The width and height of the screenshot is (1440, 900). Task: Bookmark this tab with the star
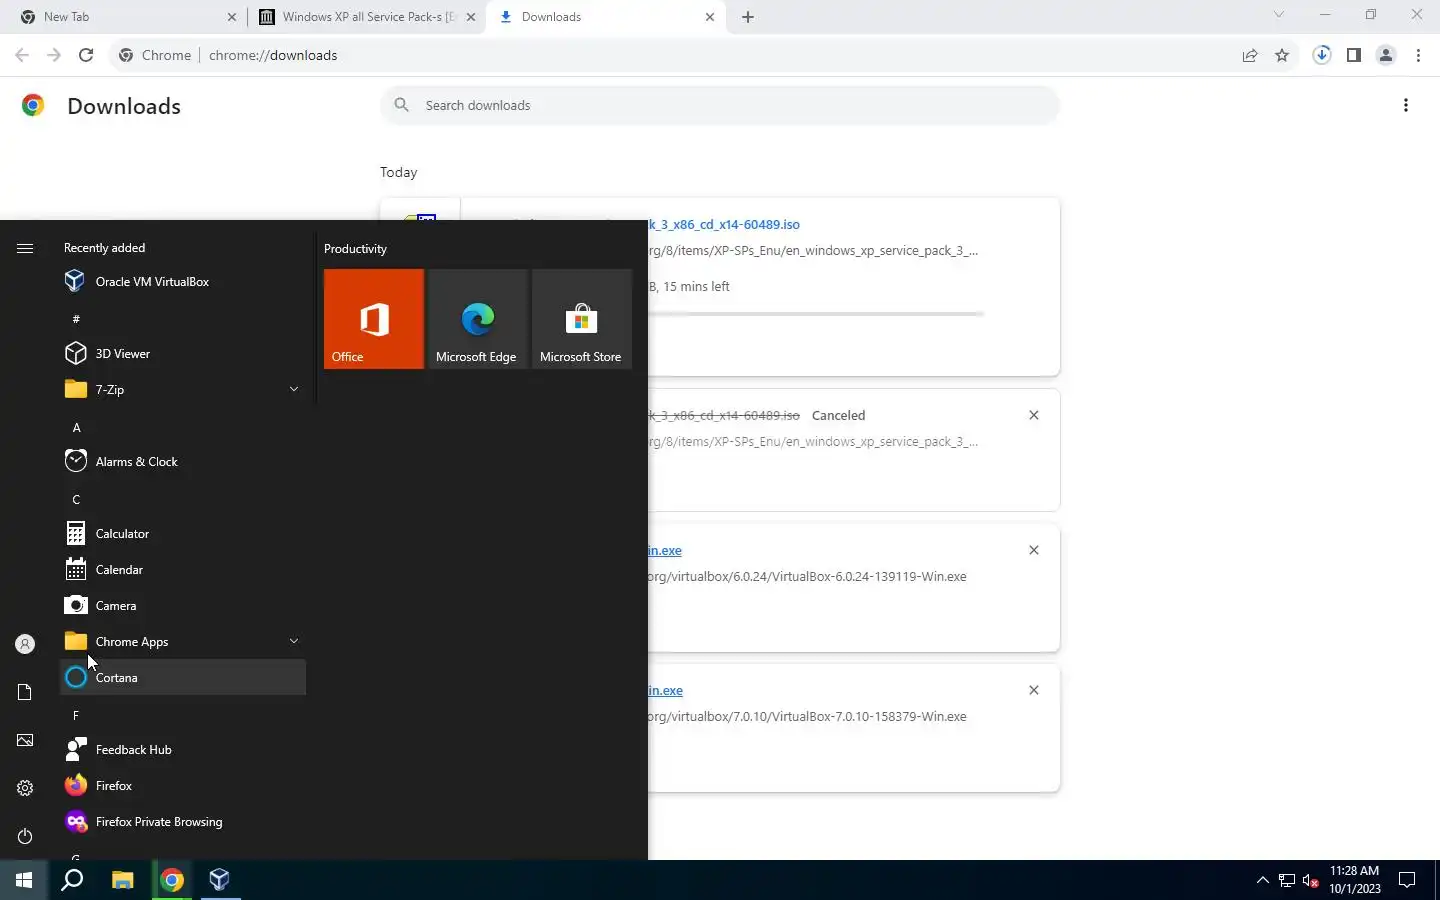click(x=1282, y=55)
